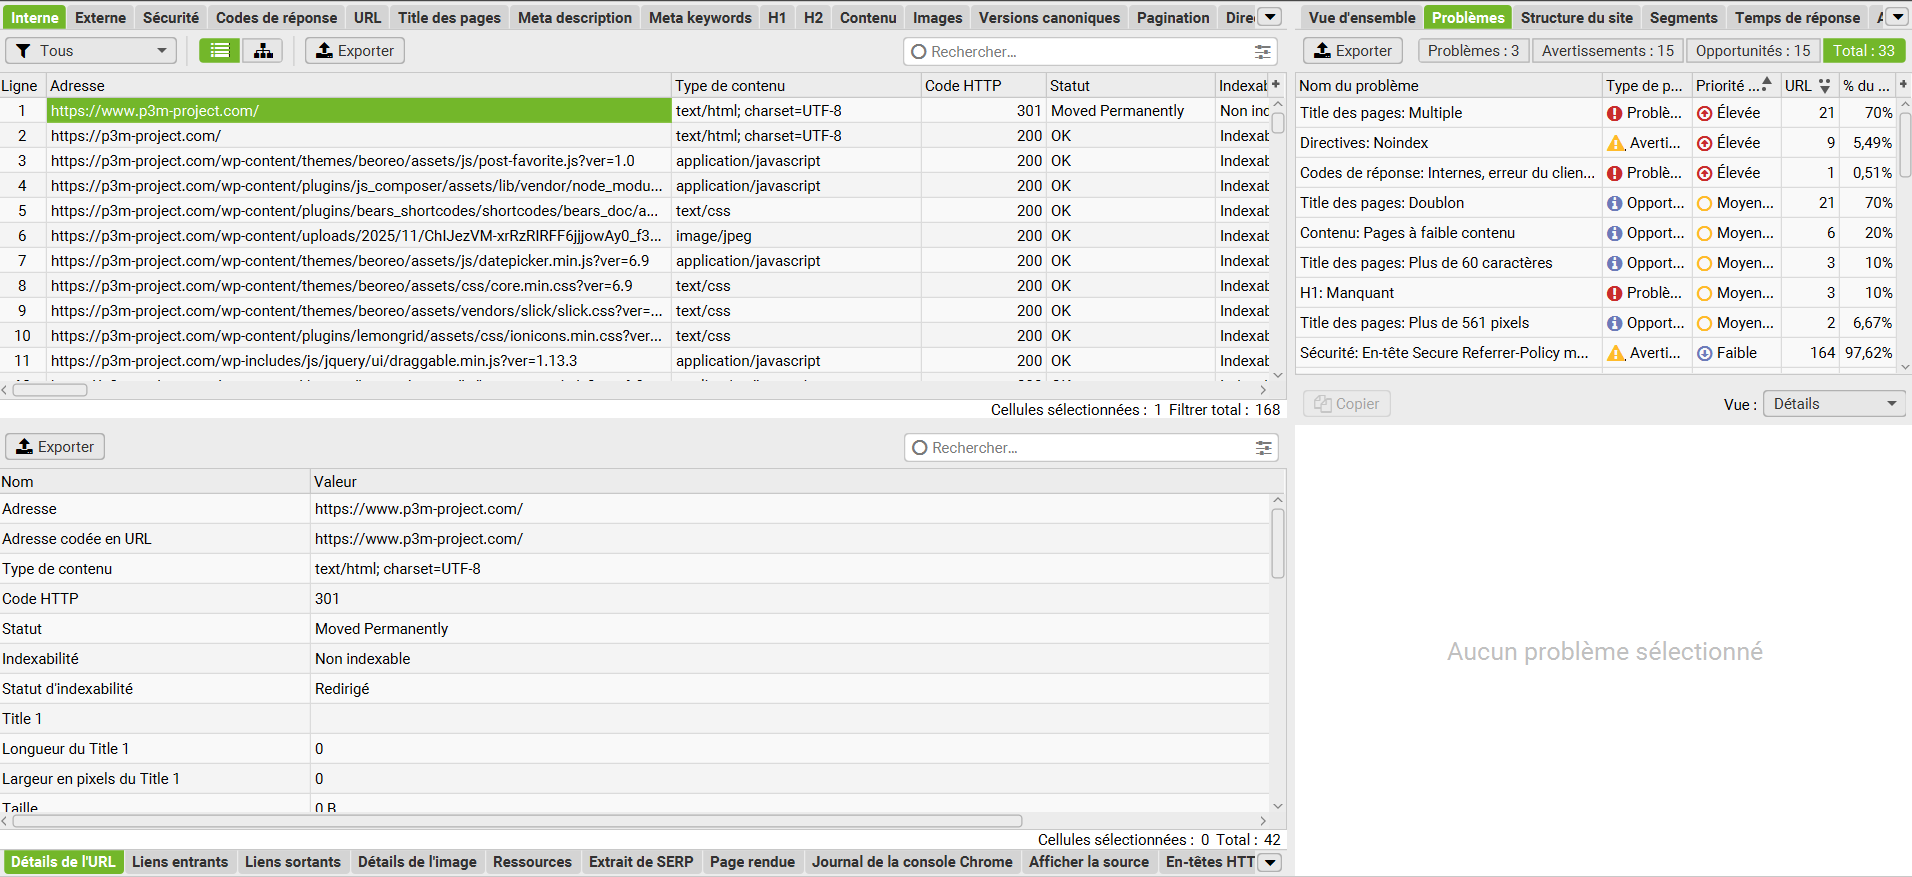Switch to tree structure view
1912x877 pixels.
pos(263,51)
